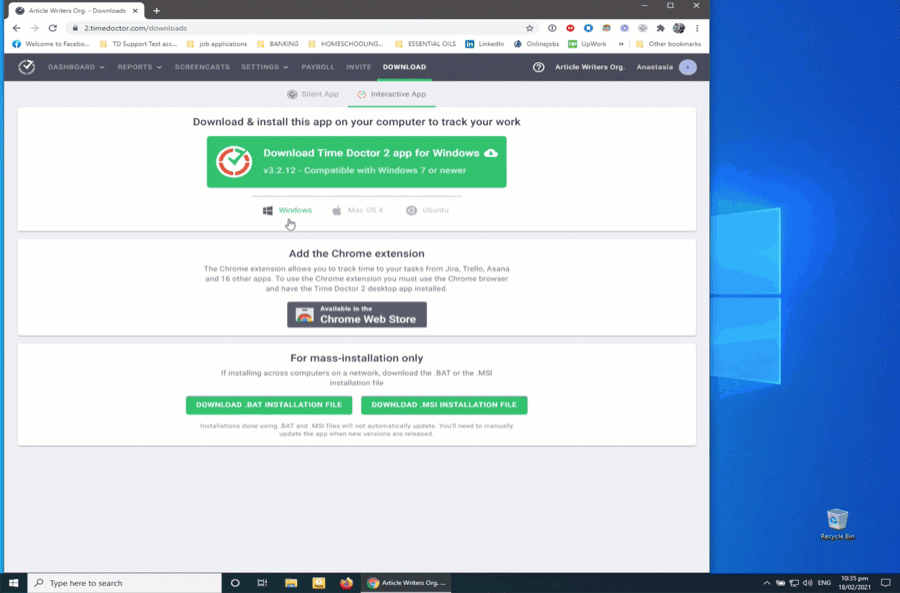Screen dimensions: 900x593
Task: Click the blue bookmark extension icon
Action: point(588,28)
